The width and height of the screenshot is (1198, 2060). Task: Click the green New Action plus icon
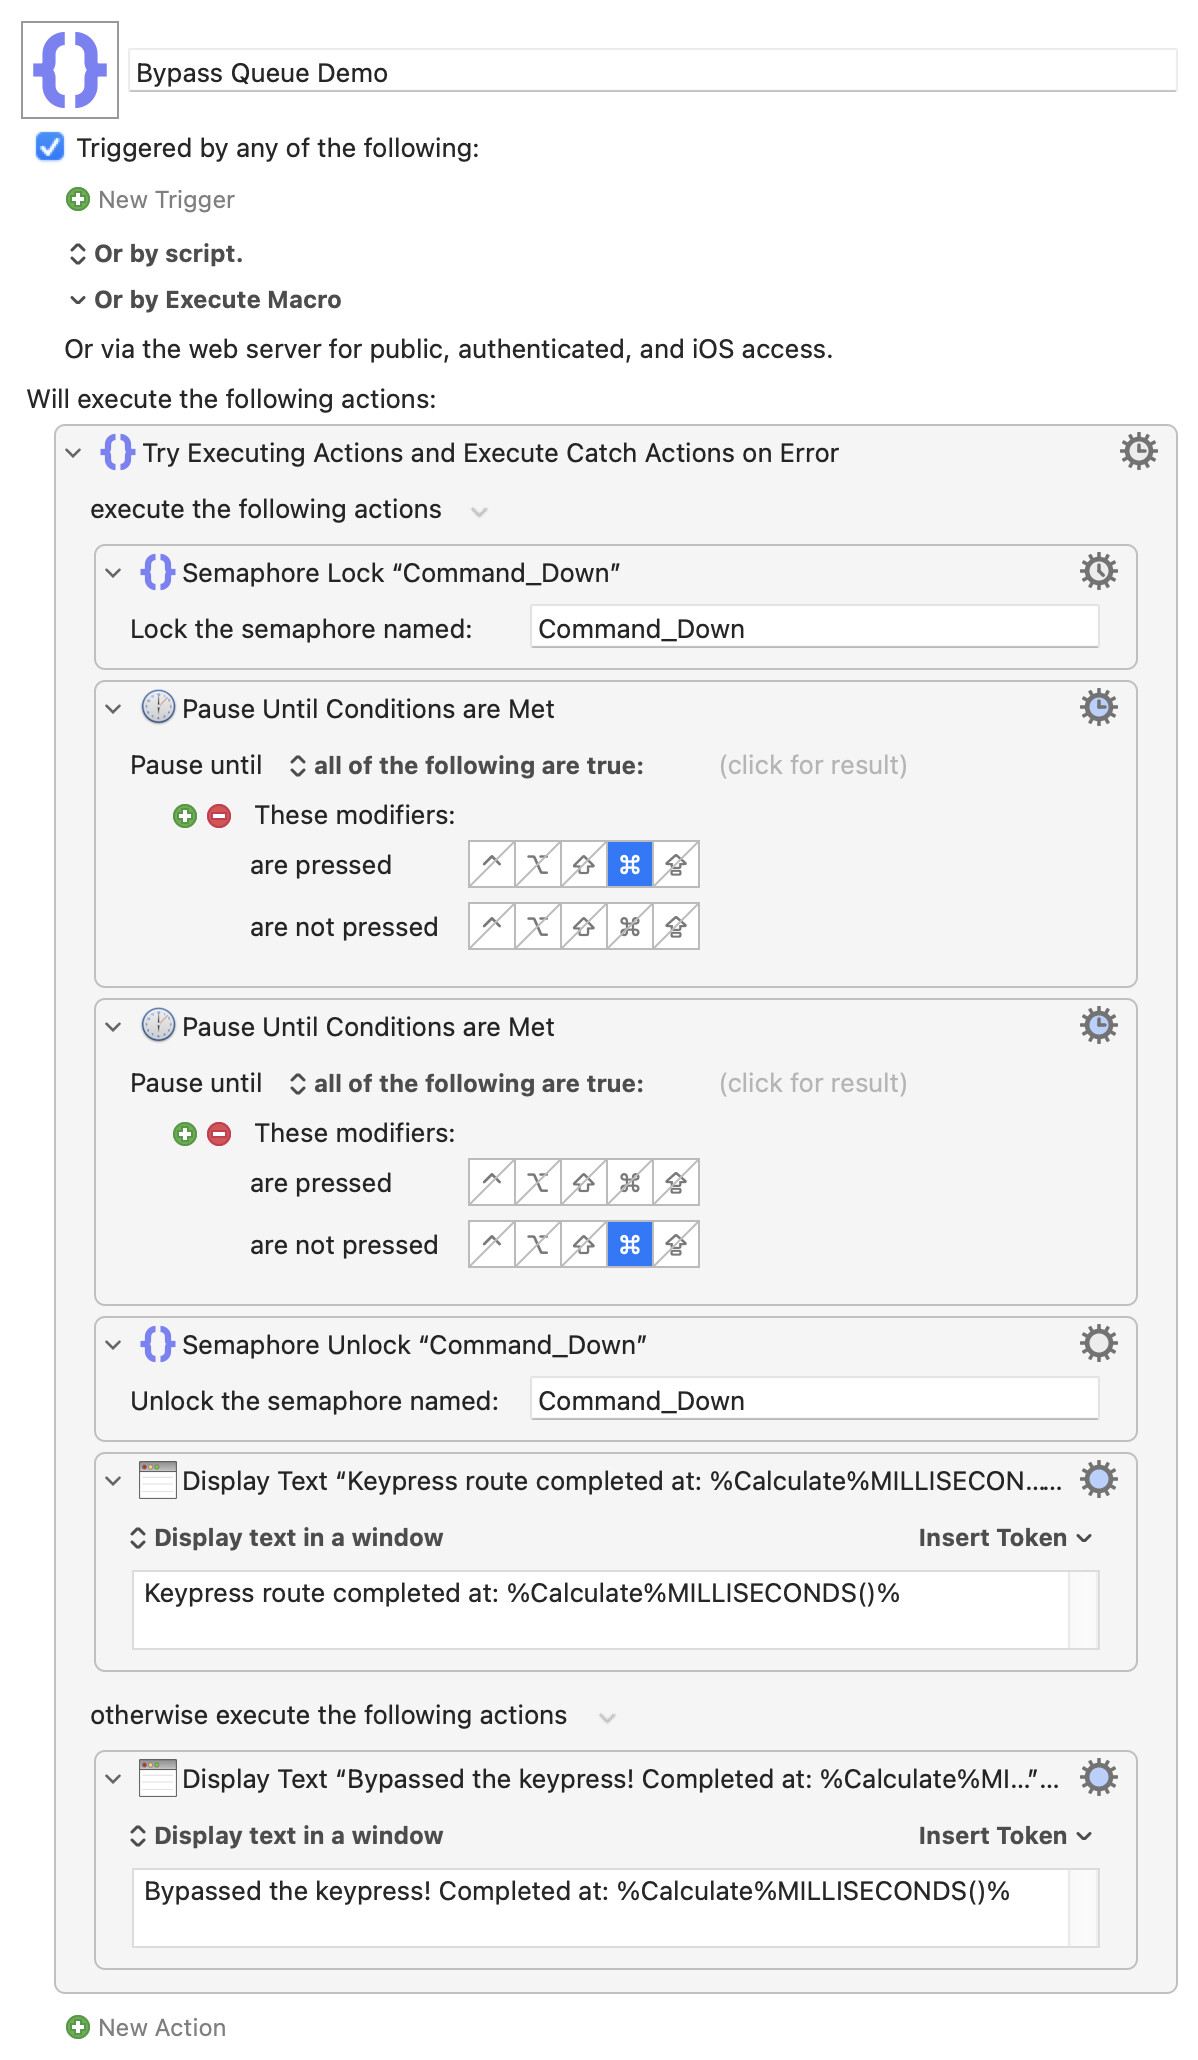pyautogui.click(x=78, y=2027)
